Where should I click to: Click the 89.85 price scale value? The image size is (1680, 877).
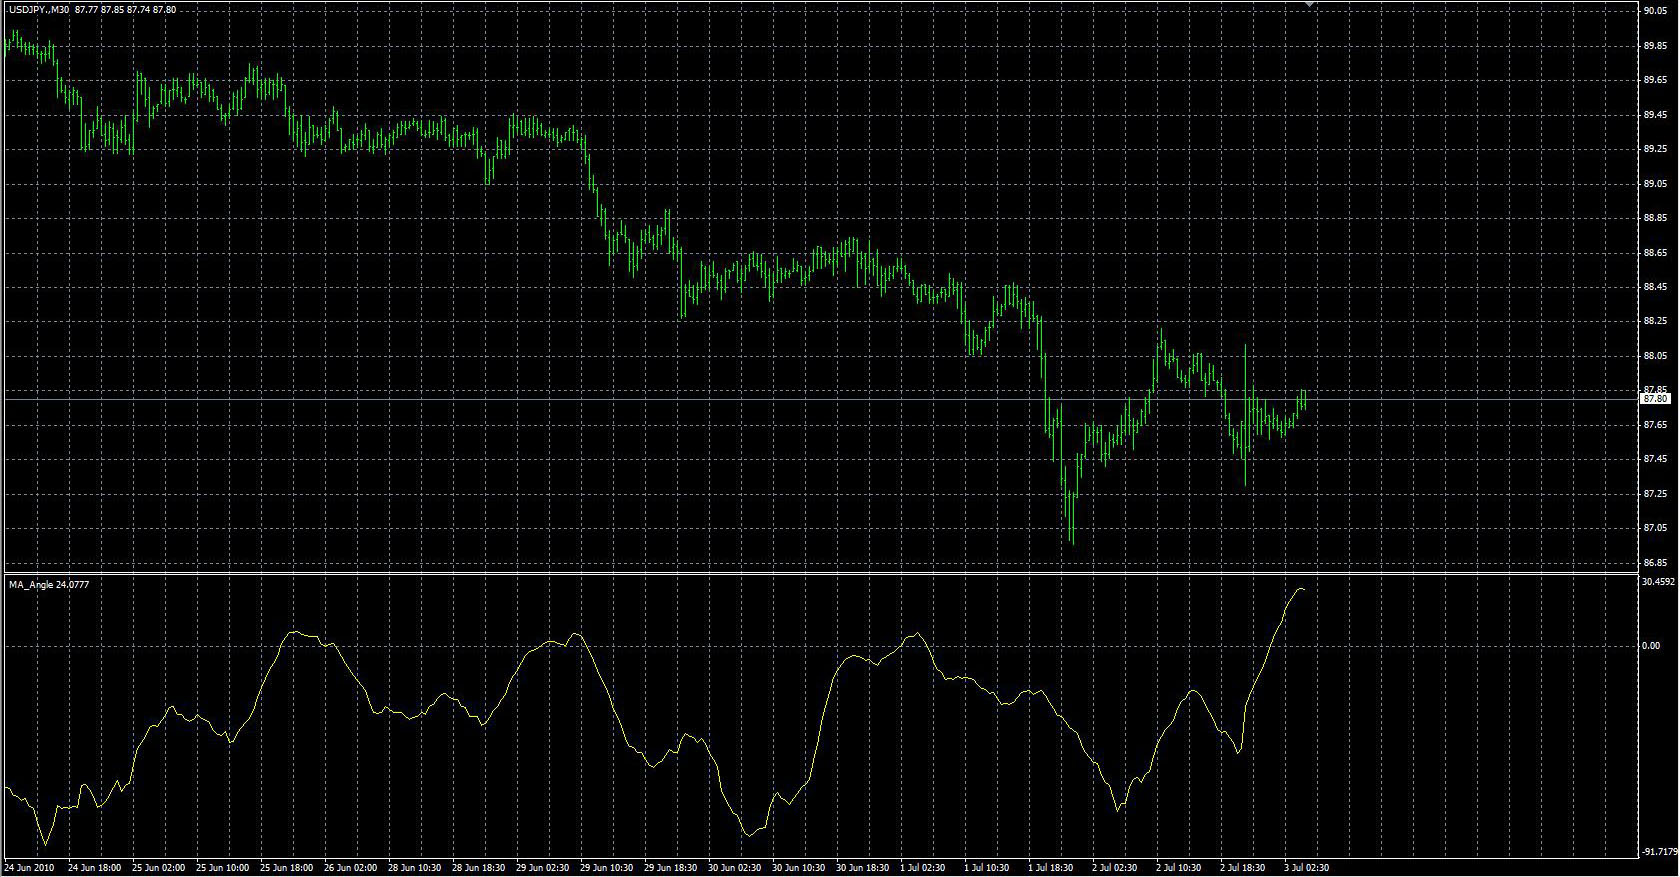coord(1655,46)
